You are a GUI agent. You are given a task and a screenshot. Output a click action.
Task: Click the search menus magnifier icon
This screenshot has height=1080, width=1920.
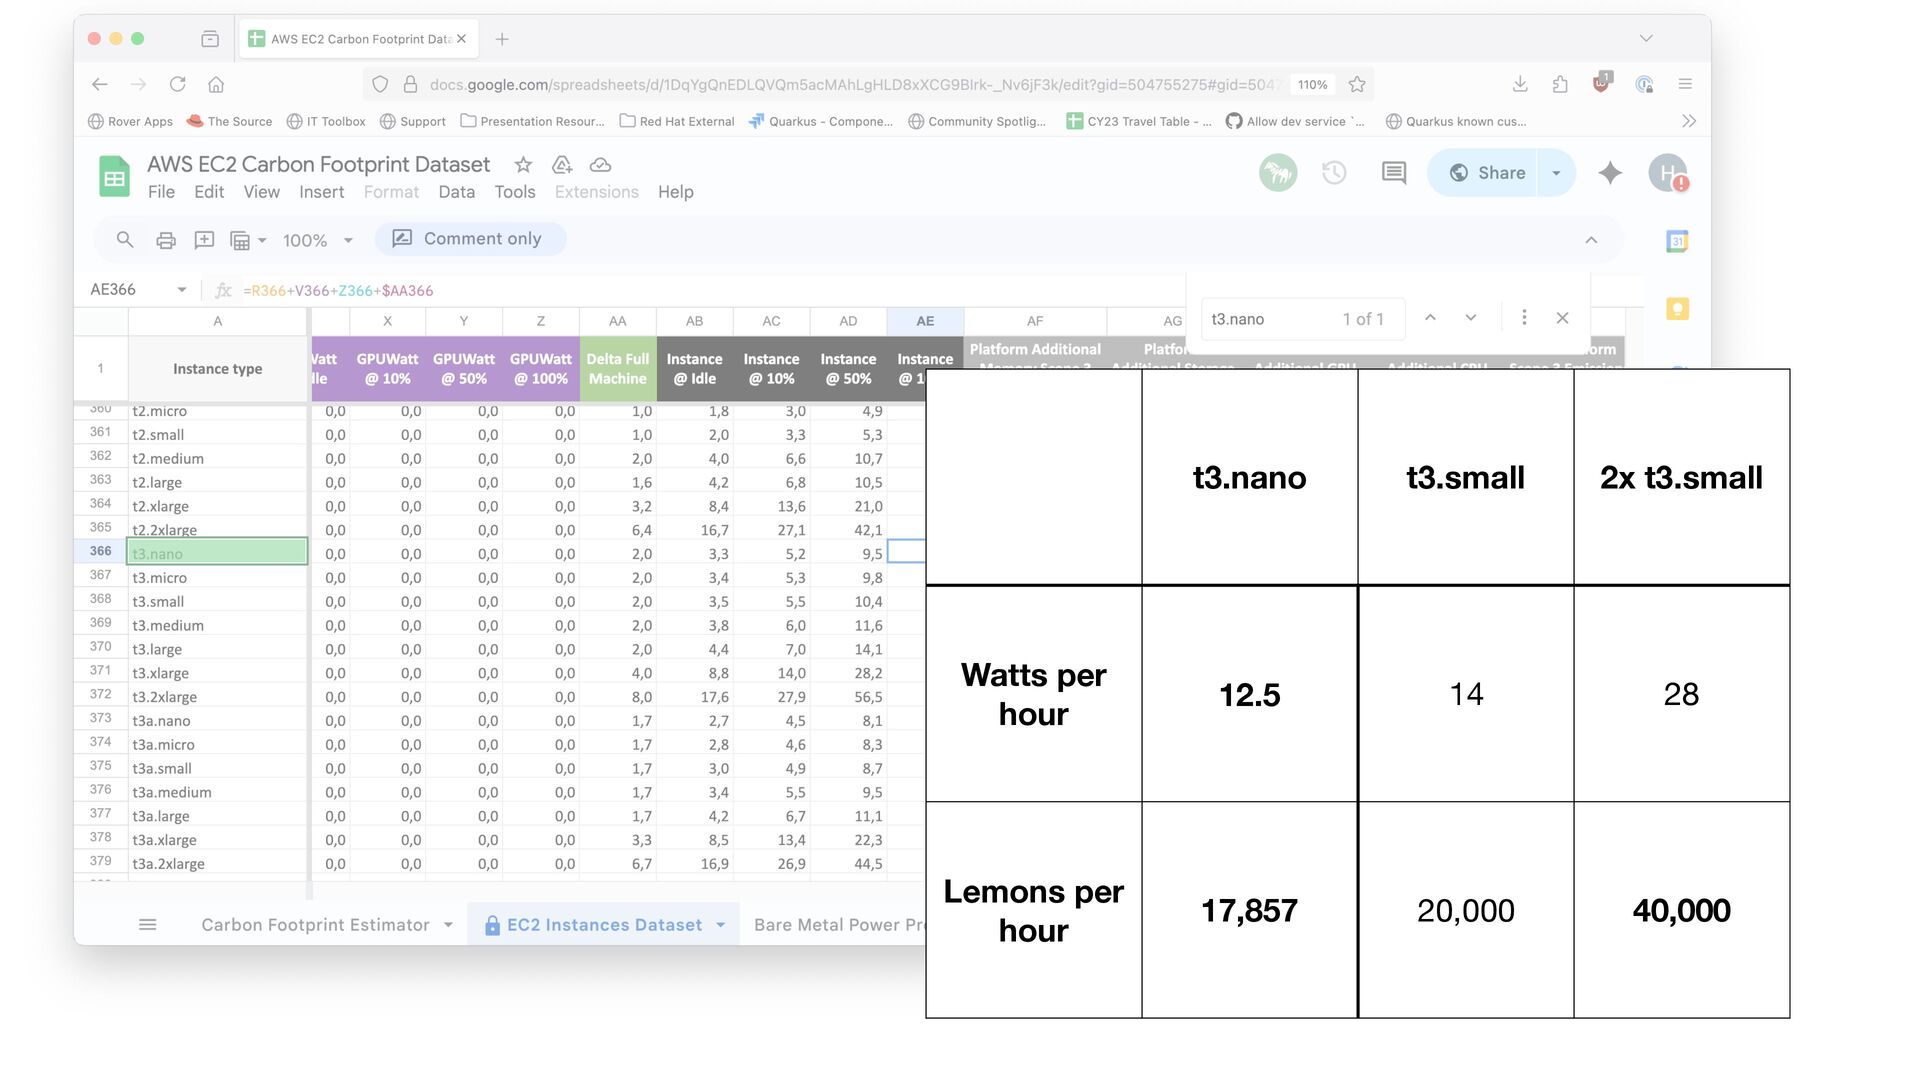[125, 240]
